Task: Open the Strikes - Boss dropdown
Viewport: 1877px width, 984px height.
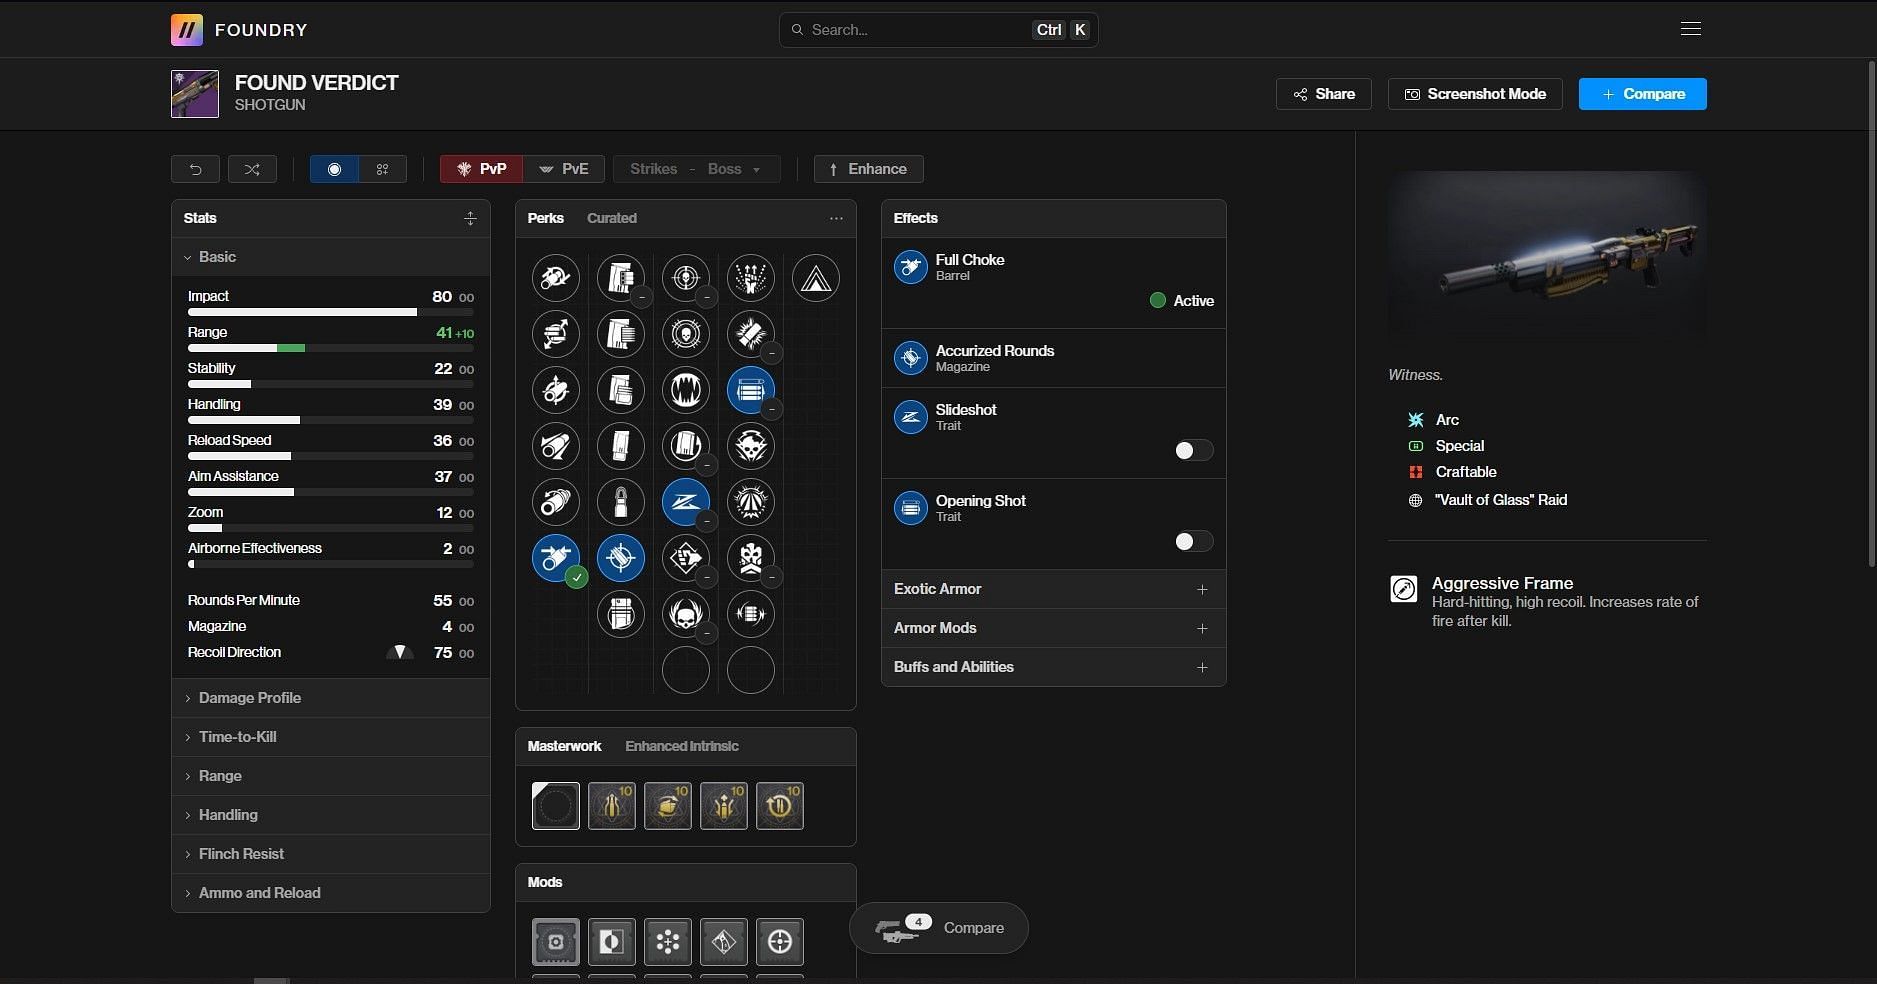Action: point(696,169)
